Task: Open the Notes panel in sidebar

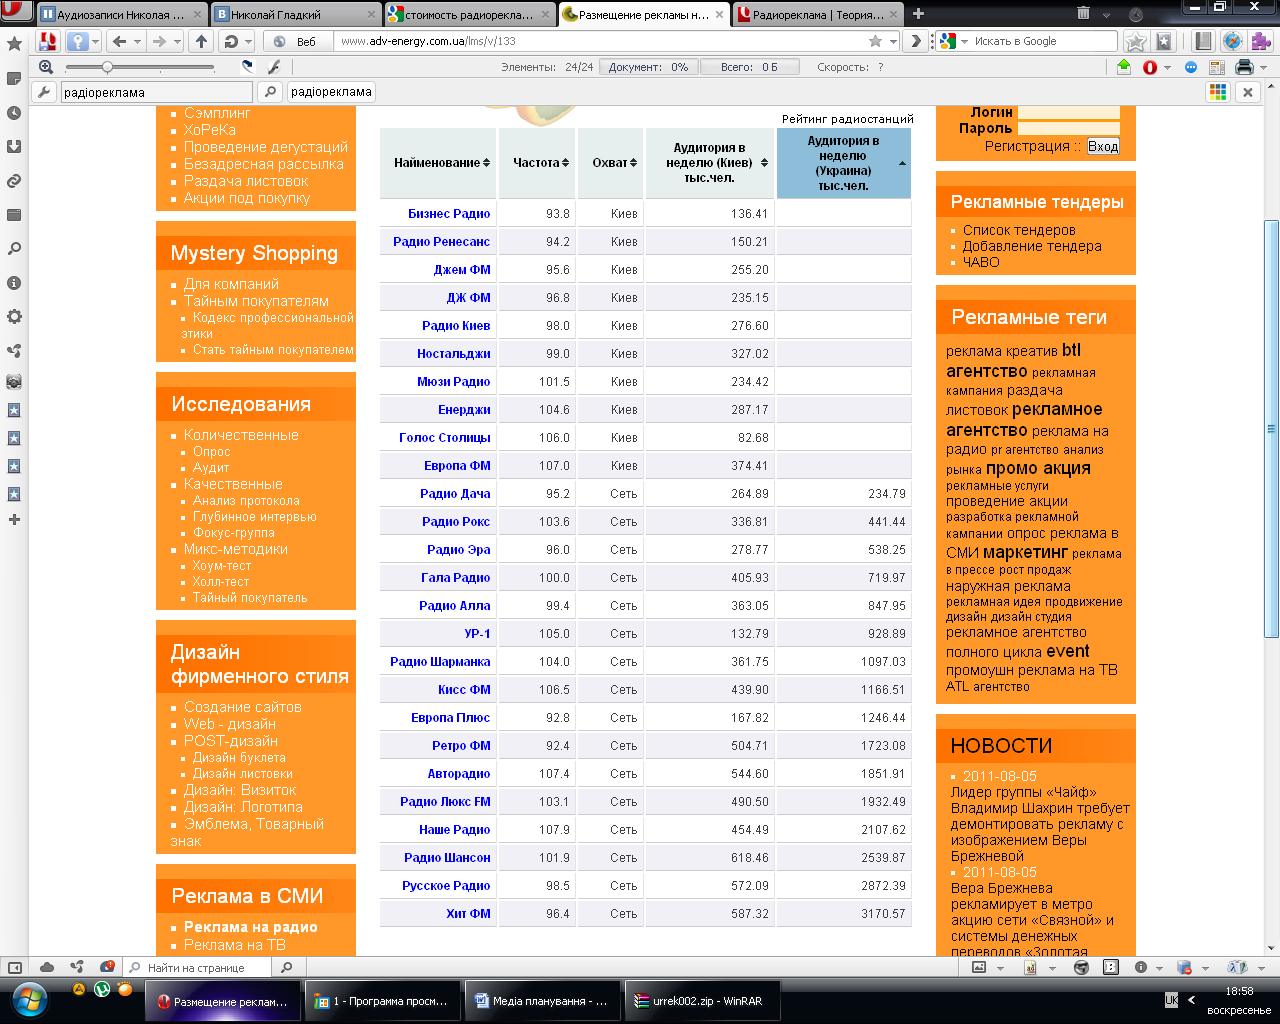Action: coord(14,78)
